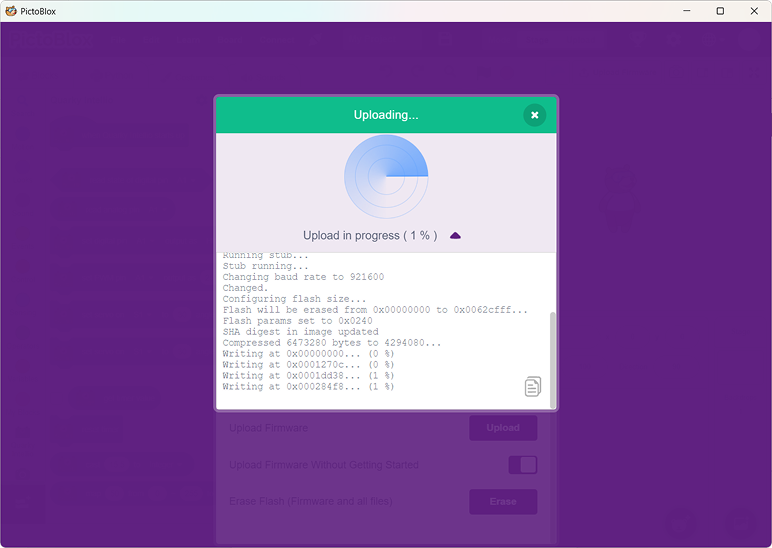
Task: Click log line 'SHA digest in image updated'
Action: pos(300,332)
